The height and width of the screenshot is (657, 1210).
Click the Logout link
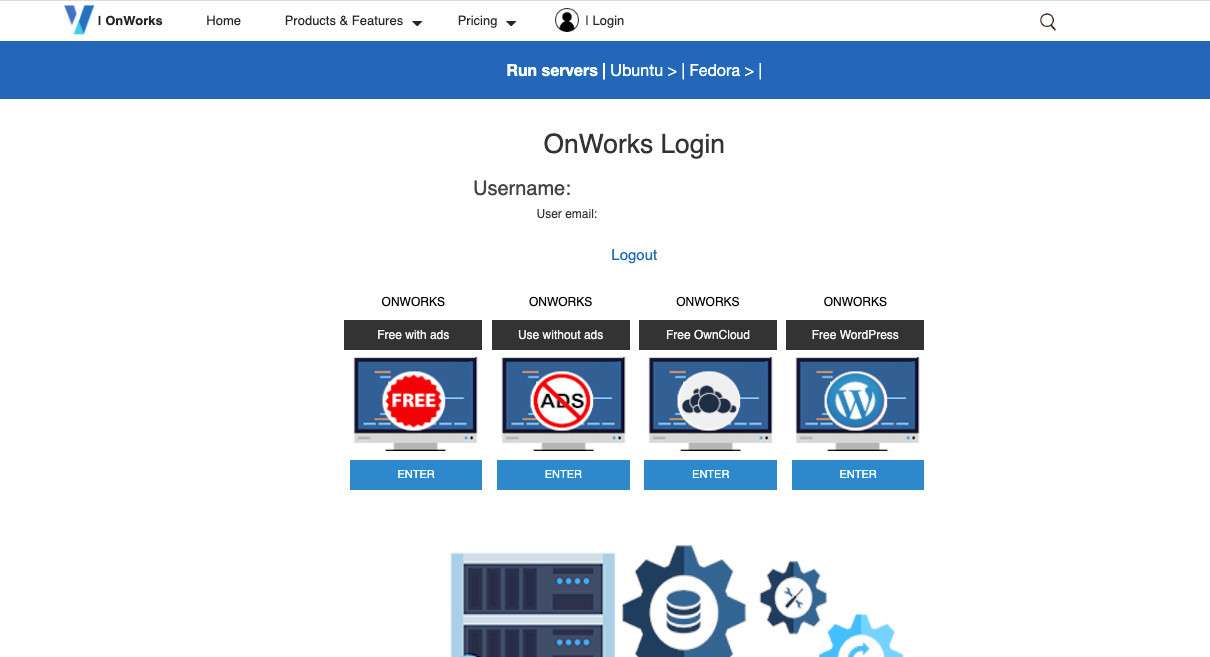pyautogui.click(x=633, y=255)
